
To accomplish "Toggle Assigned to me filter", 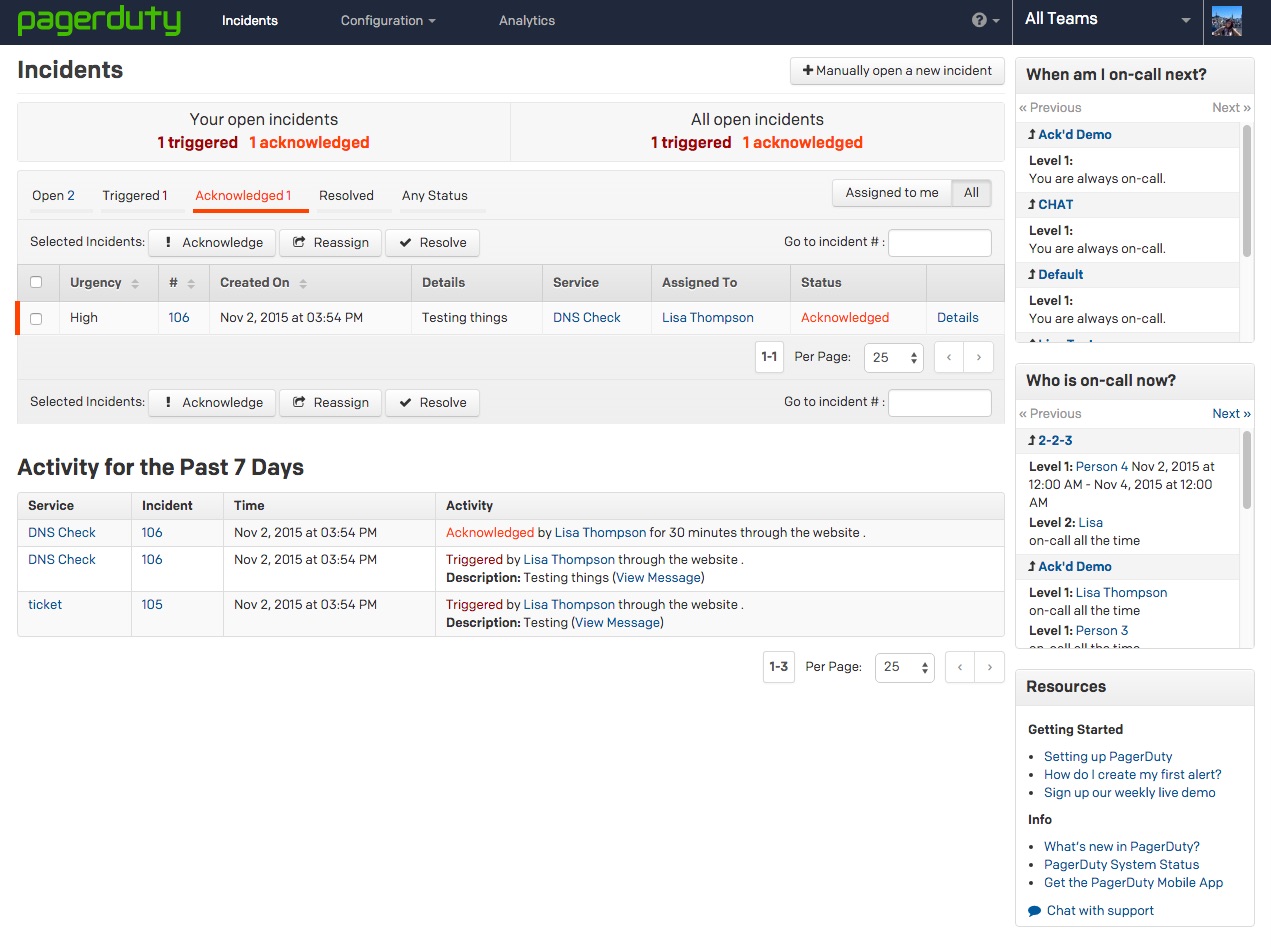I will pos(892,193).
